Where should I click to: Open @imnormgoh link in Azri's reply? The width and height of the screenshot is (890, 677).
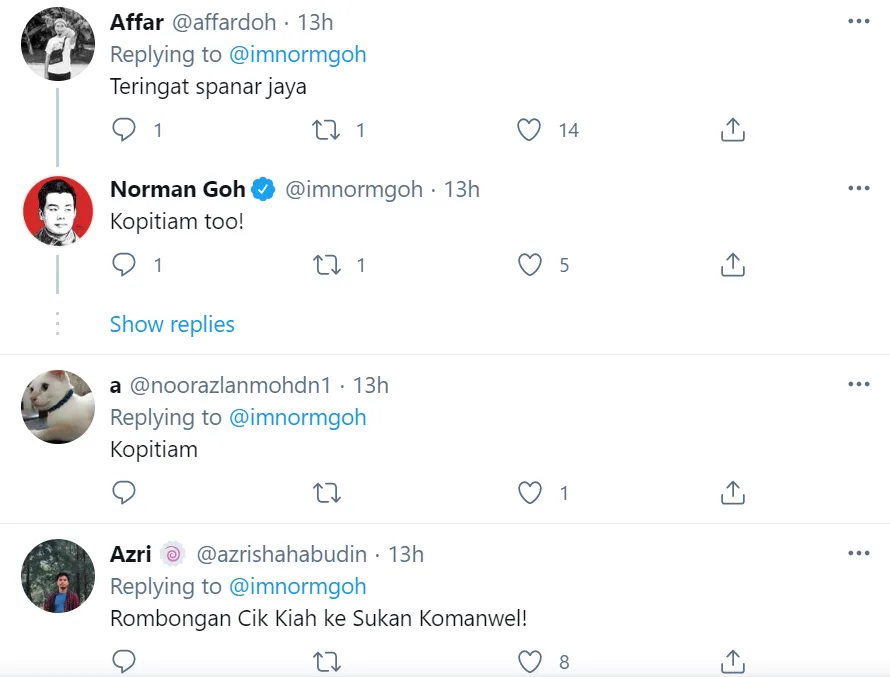click(x=298, y=586)
